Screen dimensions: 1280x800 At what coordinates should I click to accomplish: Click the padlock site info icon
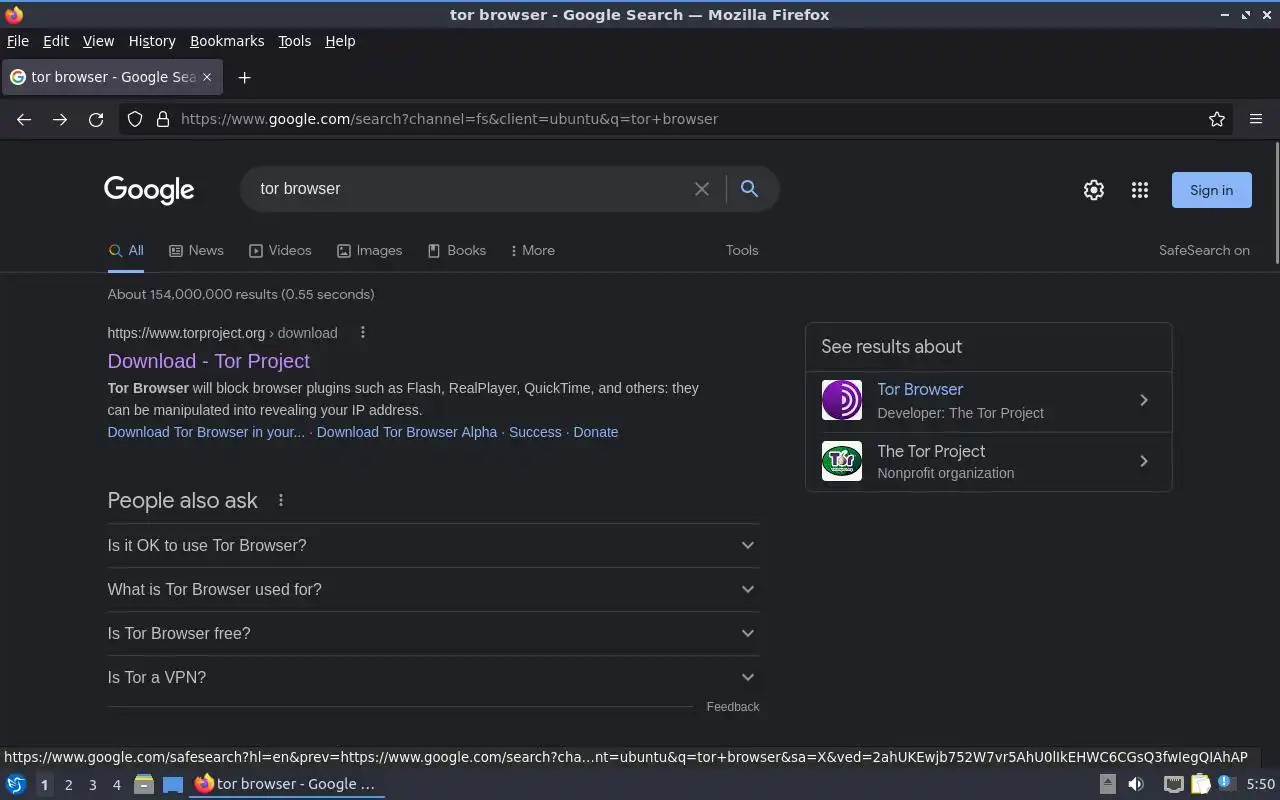point(163,119)
